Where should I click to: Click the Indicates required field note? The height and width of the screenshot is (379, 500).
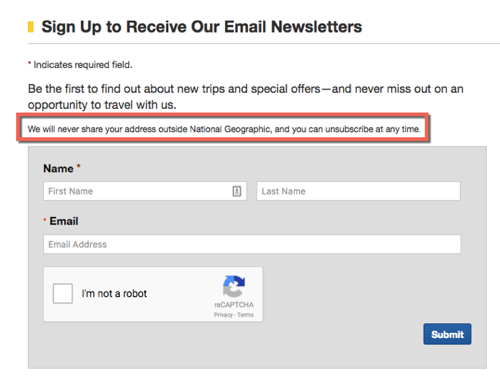point(80,65)
